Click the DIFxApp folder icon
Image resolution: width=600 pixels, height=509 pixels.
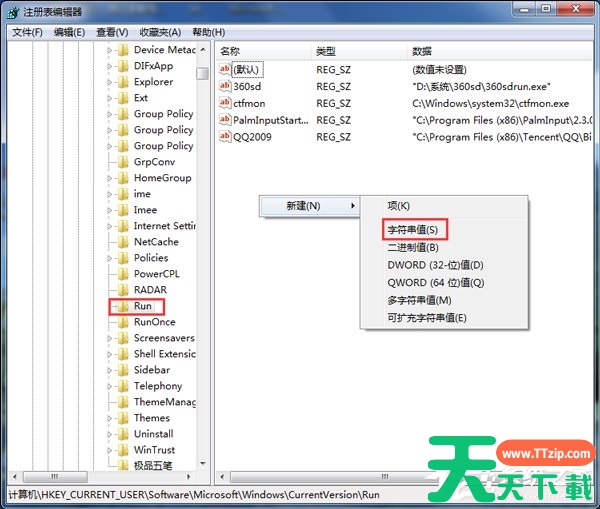(123, 66)
